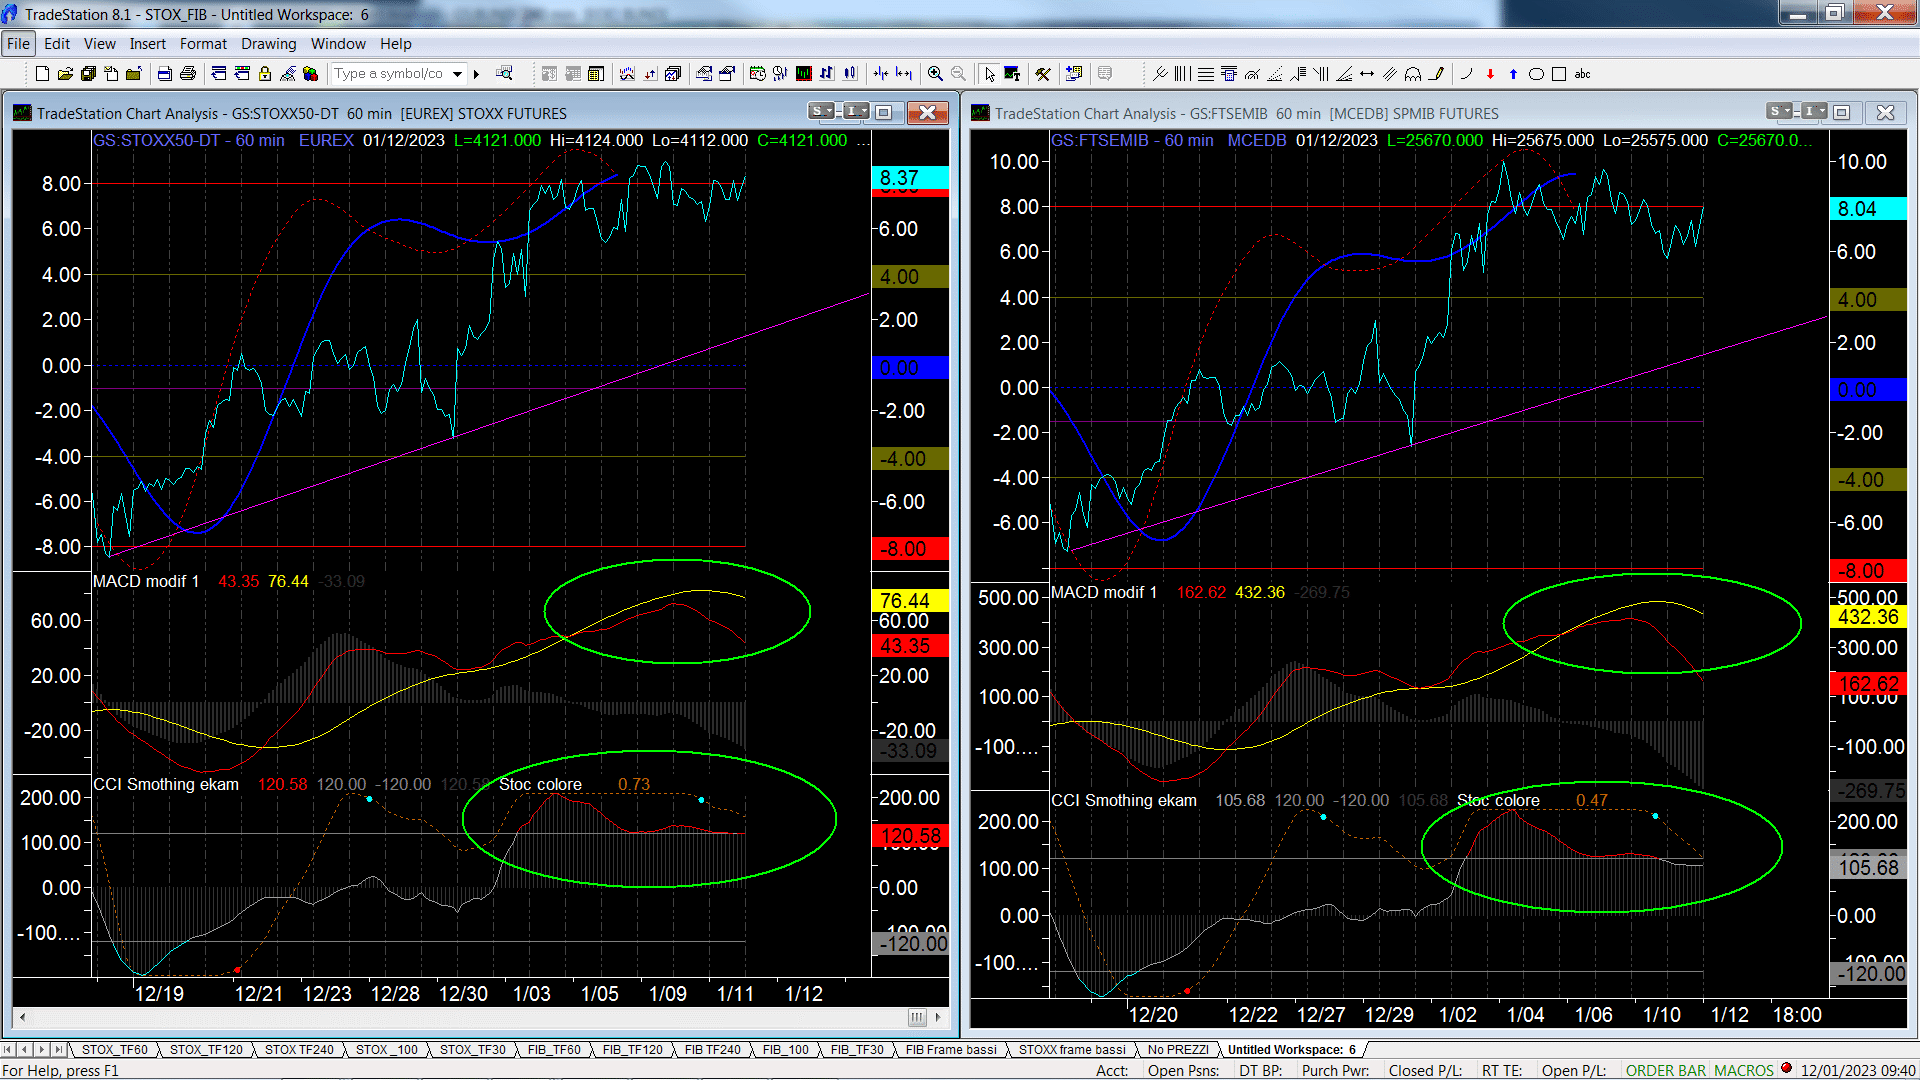The width and height of the screenshot is (1920, 1080).
Task: Switch to the STOXX frame bassi tab
Action: coord(1072,1050)
